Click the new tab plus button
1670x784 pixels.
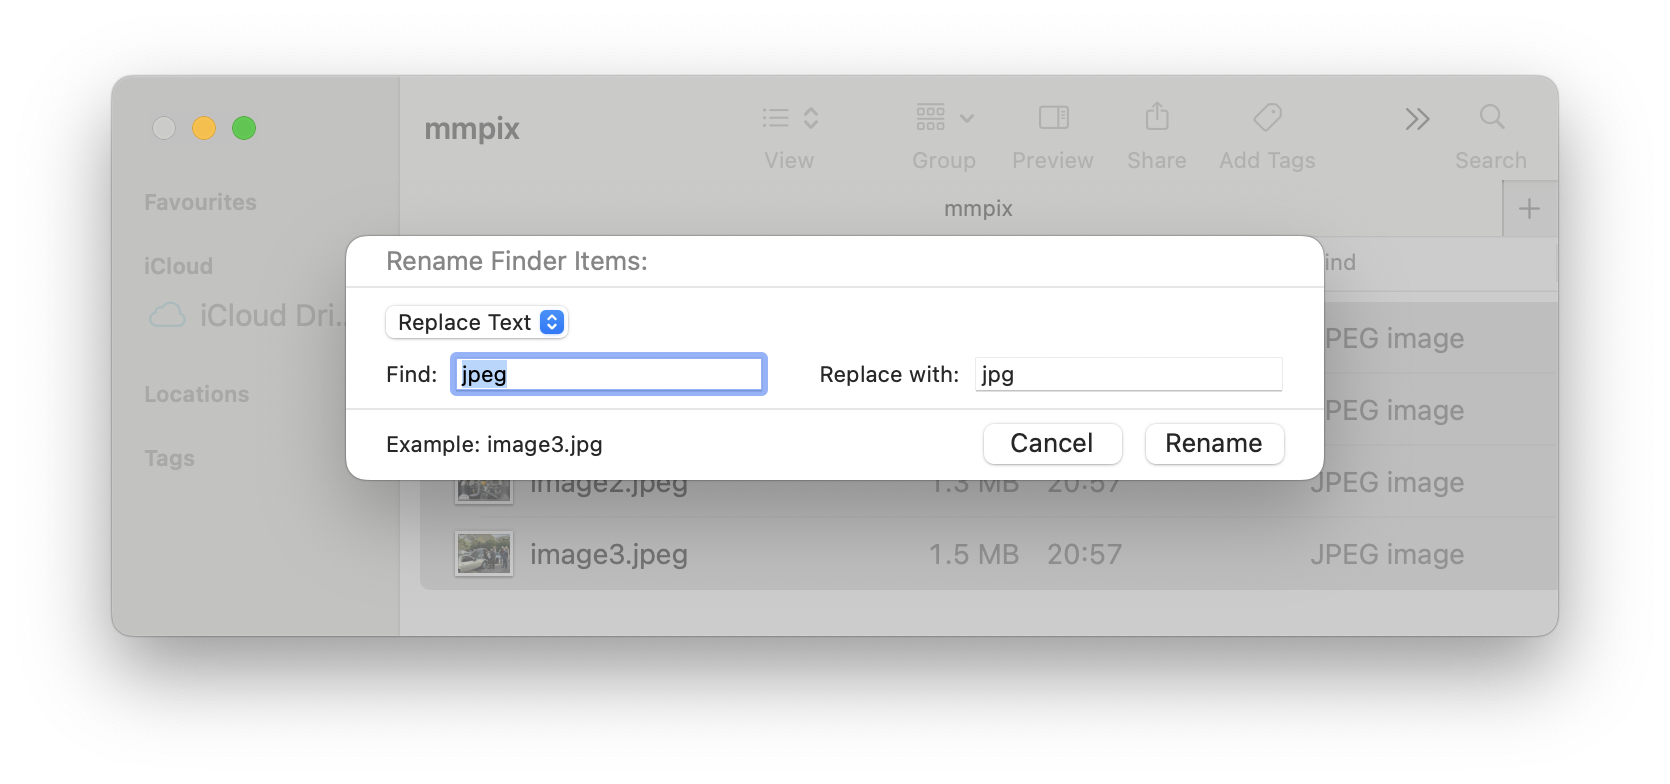[x=1529, y=208]
